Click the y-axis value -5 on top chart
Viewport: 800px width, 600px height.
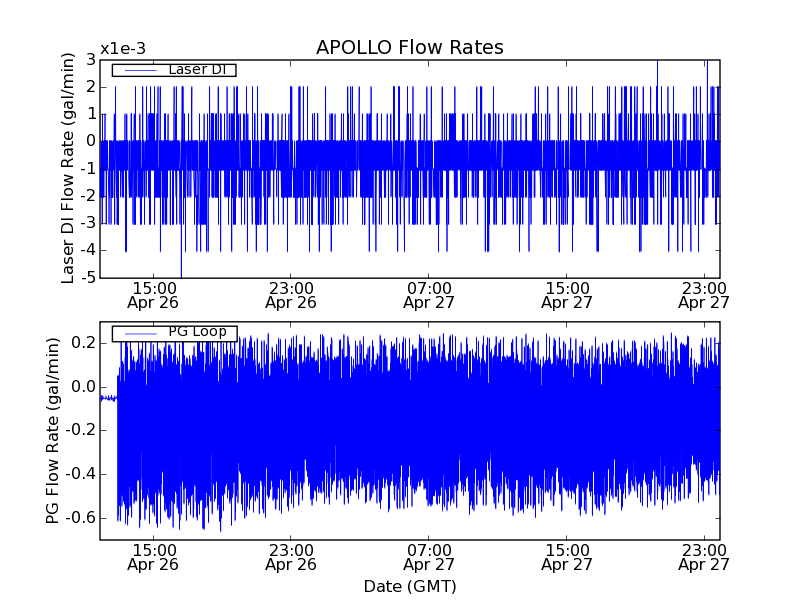88,278
